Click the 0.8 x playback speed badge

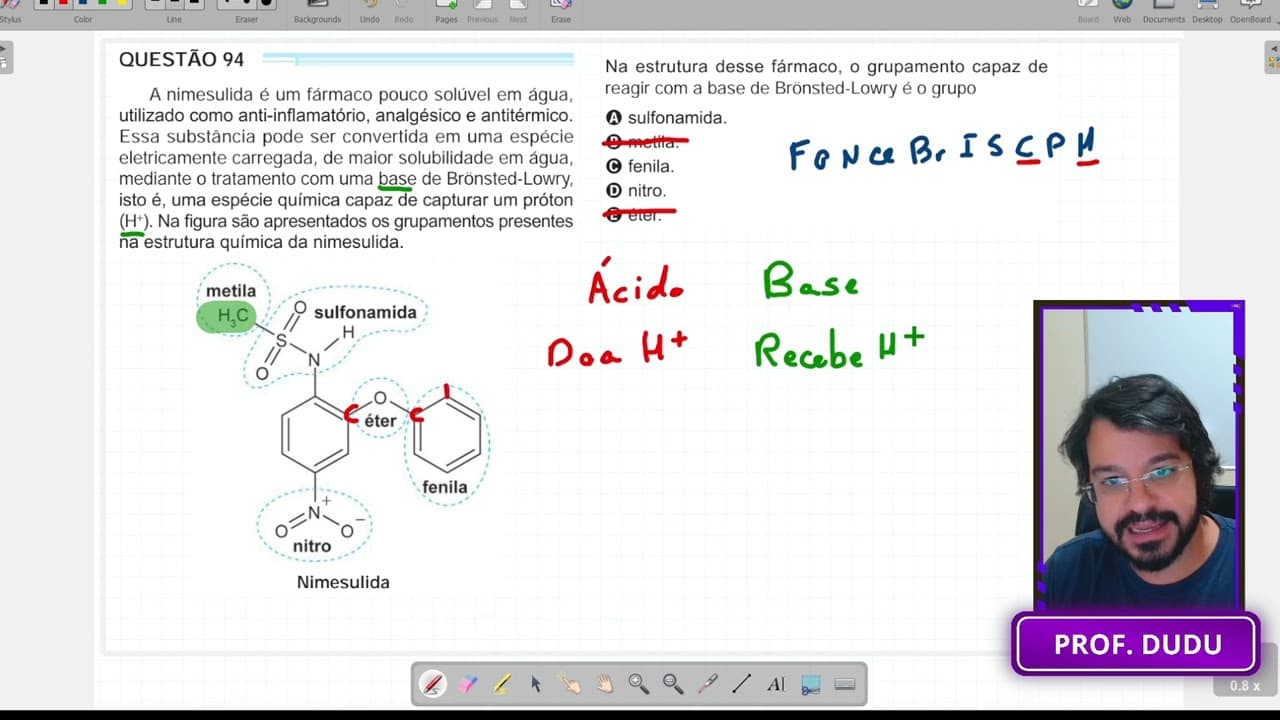[x=1245, y=686]
